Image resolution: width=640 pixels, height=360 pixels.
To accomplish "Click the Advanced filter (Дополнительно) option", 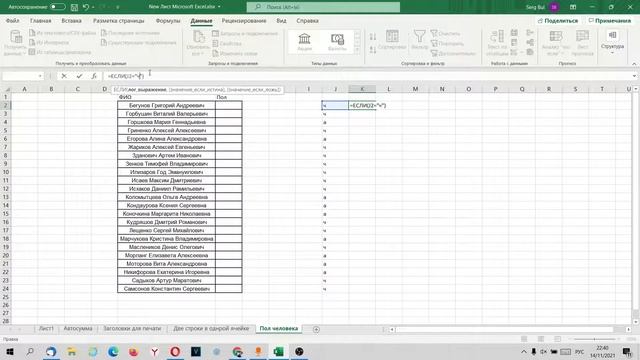I will coord(453,53).
